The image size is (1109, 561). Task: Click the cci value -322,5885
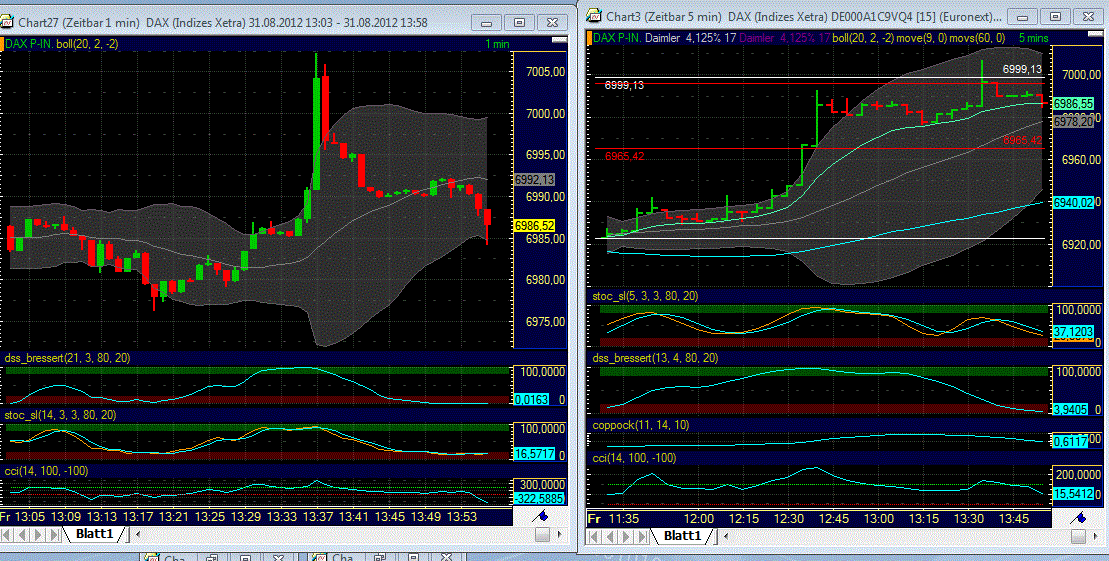coord(539,499)
